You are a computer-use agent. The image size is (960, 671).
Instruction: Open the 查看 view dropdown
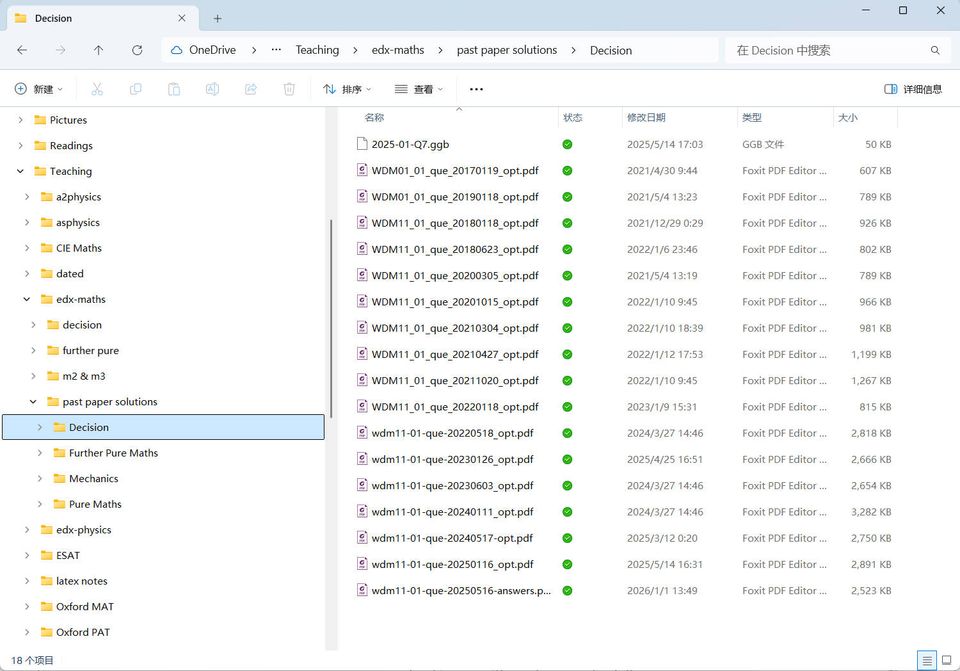point(419,89)
